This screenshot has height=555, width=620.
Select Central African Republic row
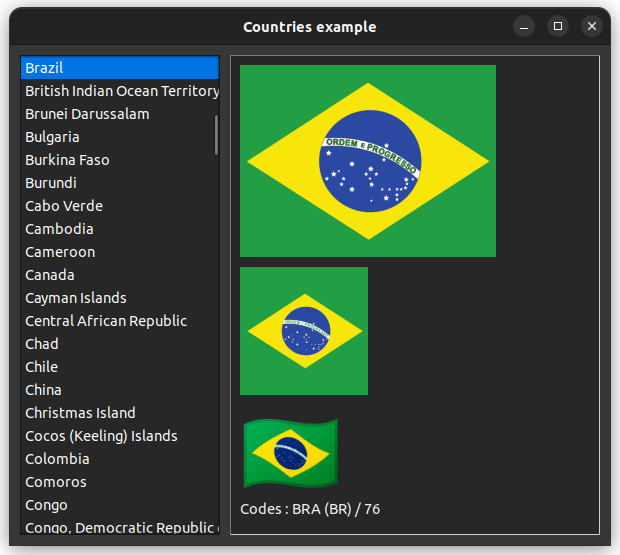tap(120, 321)
